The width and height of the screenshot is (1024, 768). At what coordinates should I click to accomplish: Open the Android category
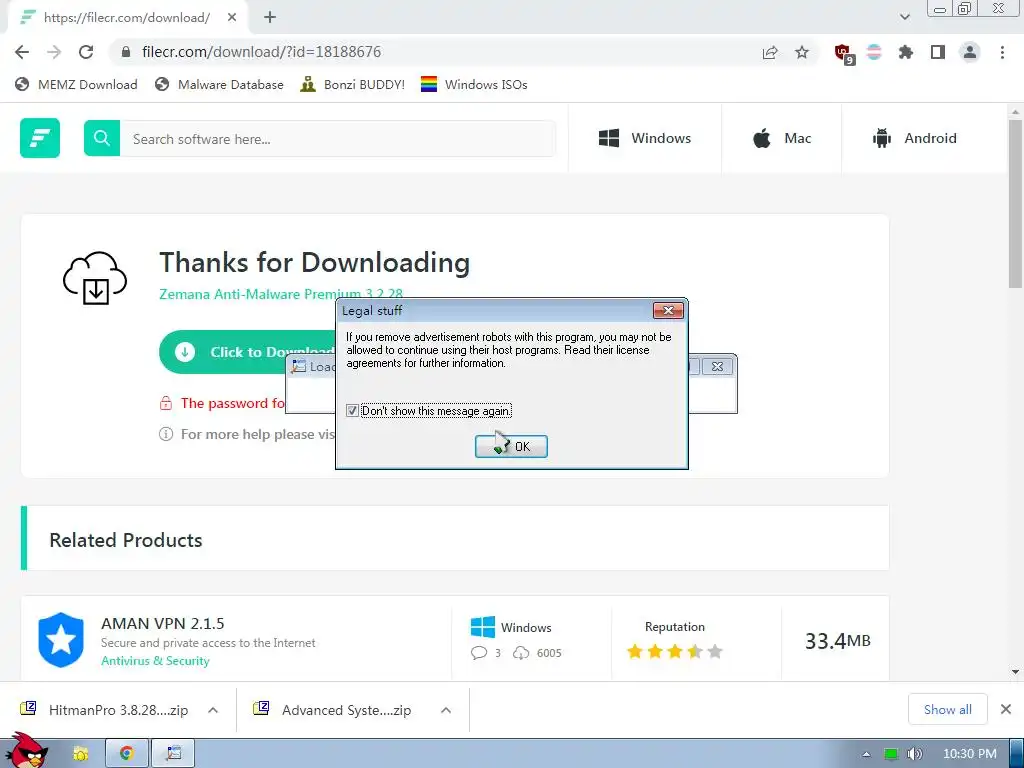click(914, 138)
